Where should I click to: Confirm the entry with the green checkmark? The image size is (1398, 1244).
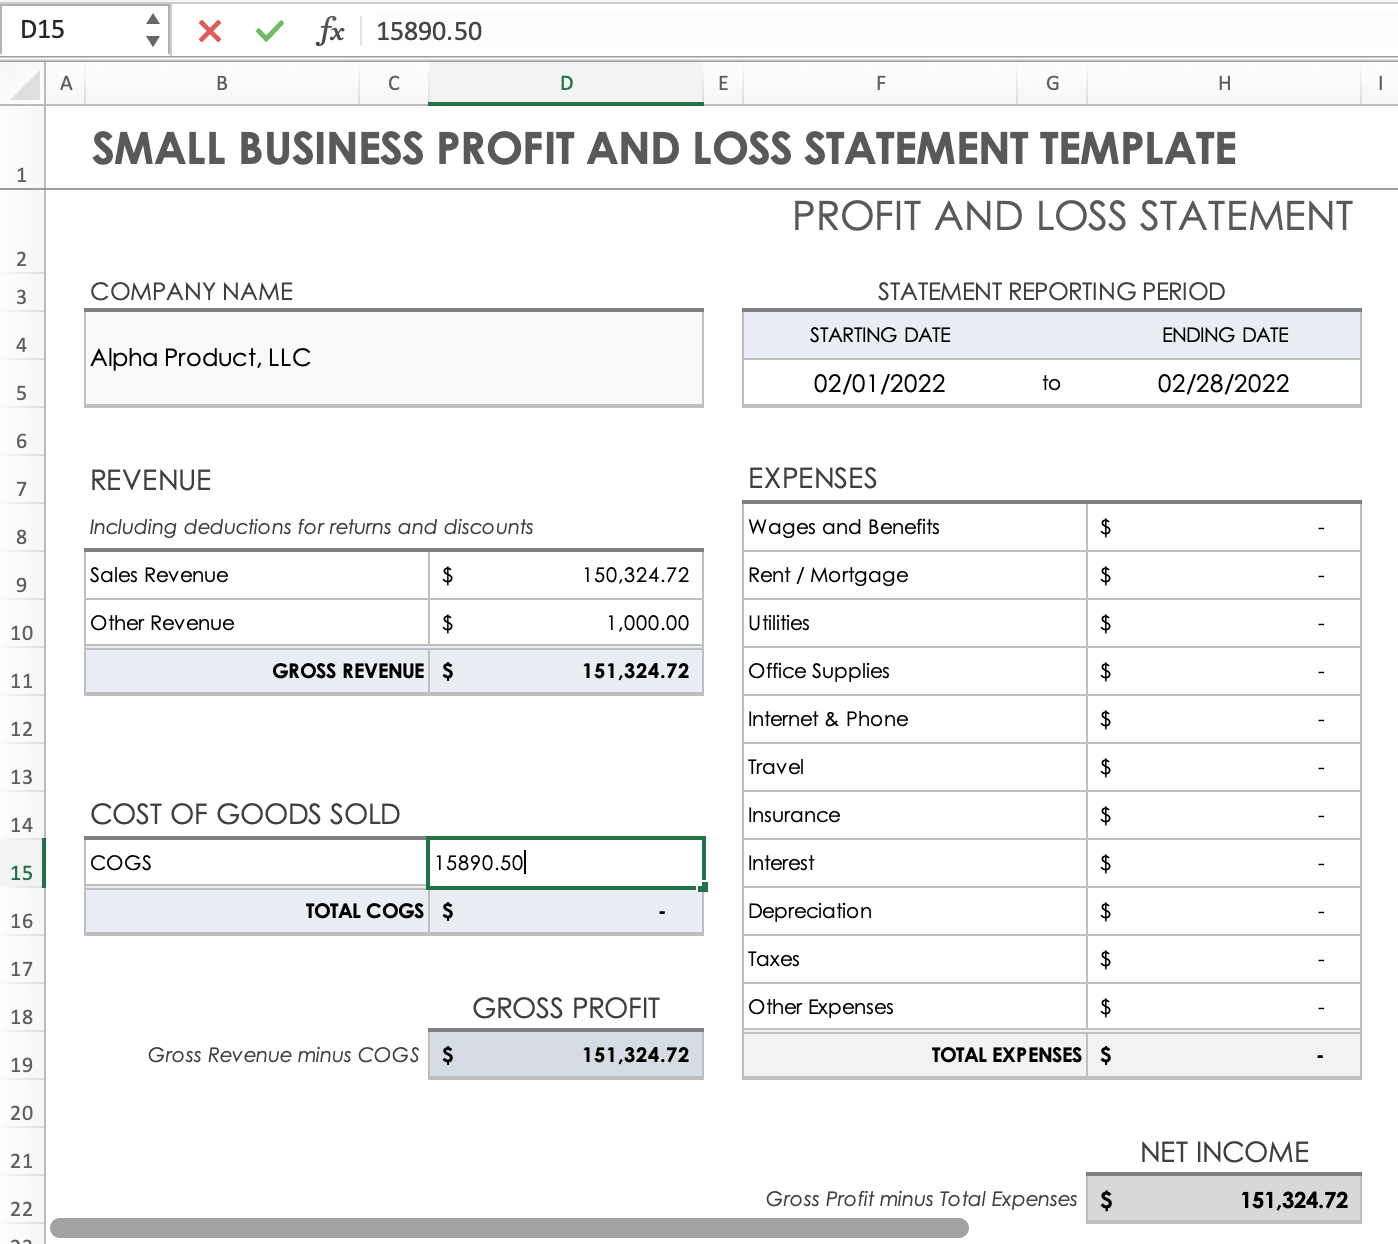pyautogui.click(x=270, y=31)
